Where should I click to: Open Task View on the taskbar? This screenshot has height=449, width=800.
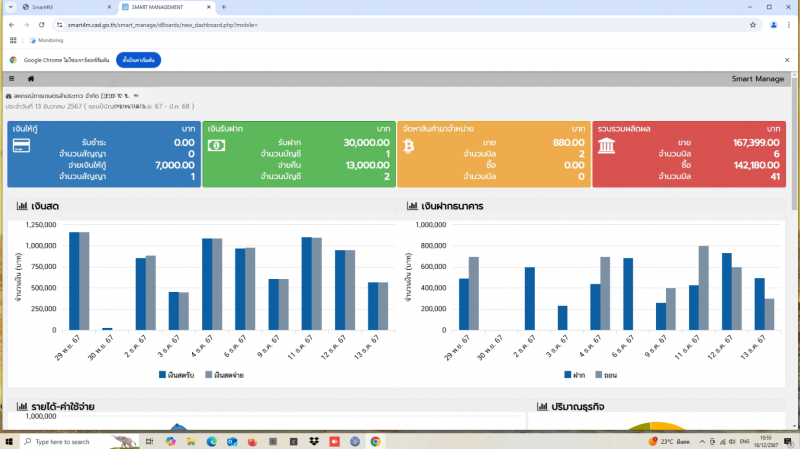pos(149,441)
